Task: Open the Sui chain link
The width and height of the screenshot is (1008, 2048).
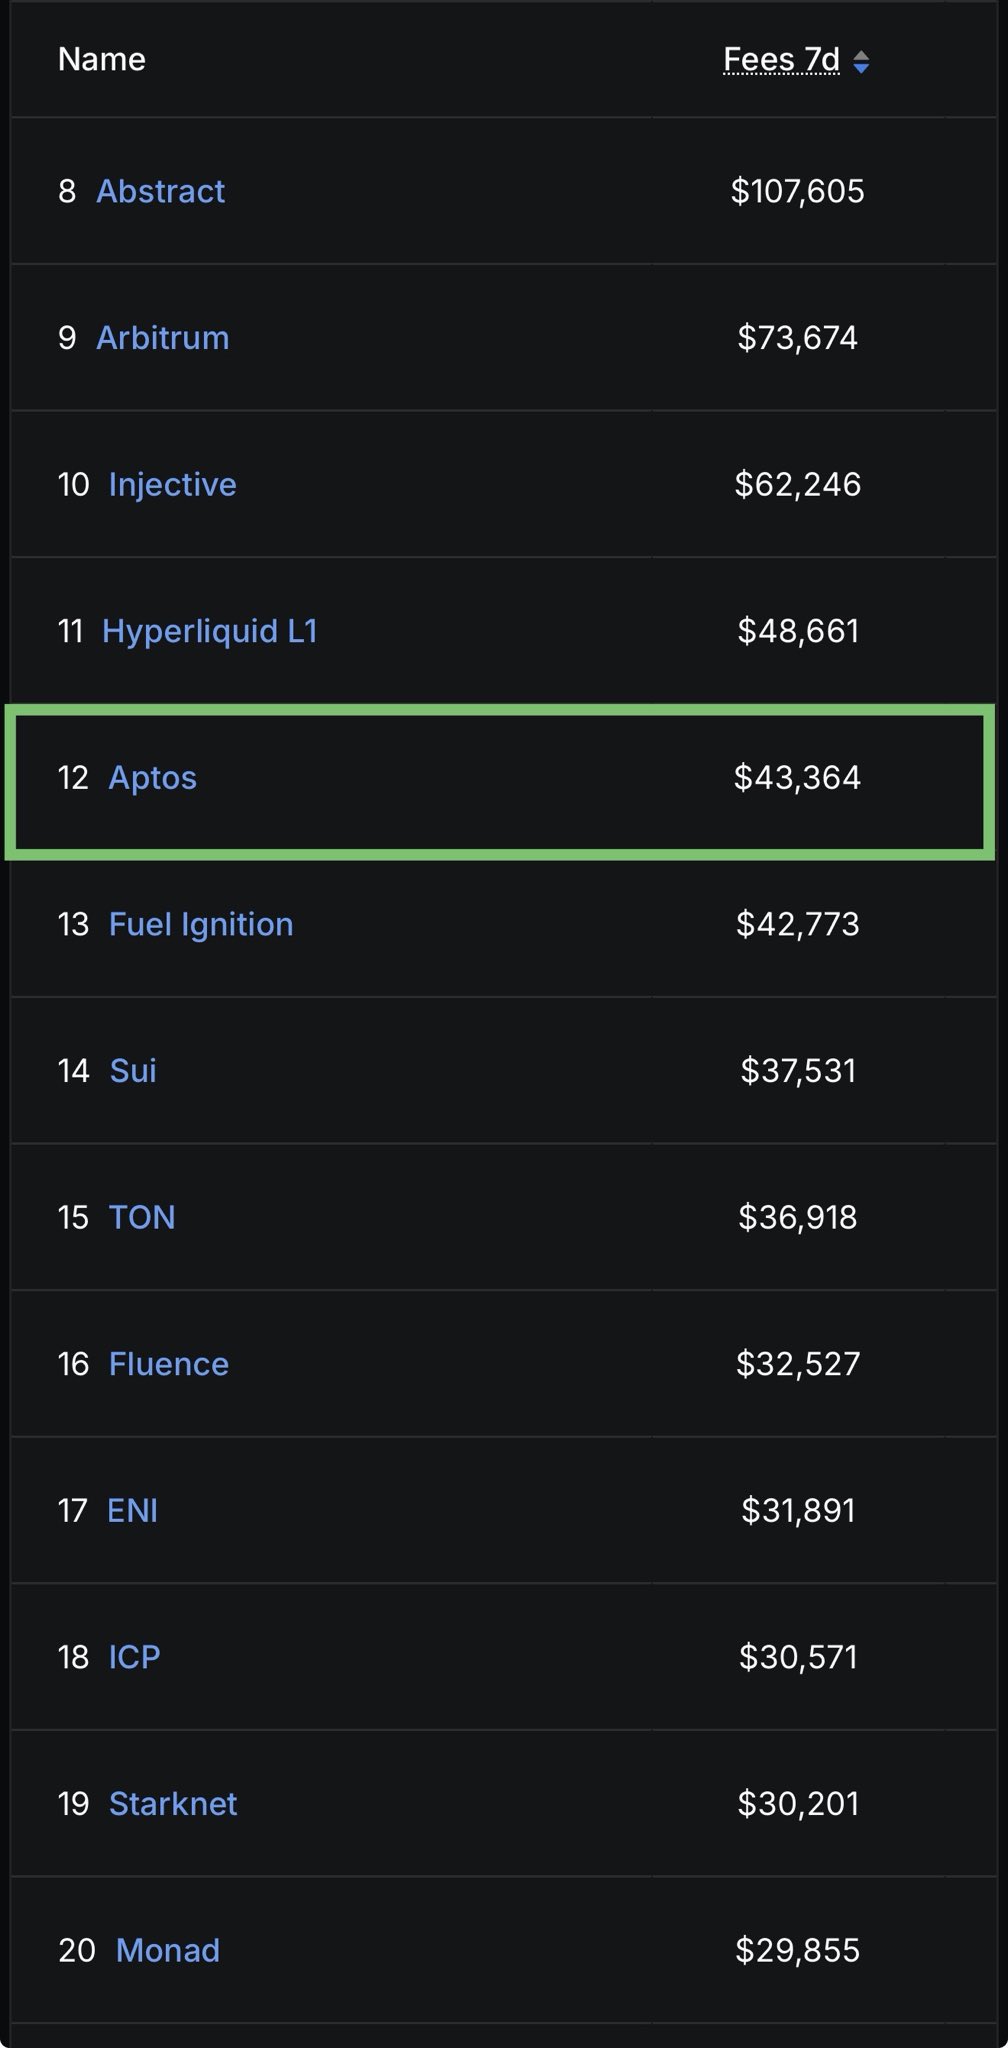Action: pos(132,1071)
